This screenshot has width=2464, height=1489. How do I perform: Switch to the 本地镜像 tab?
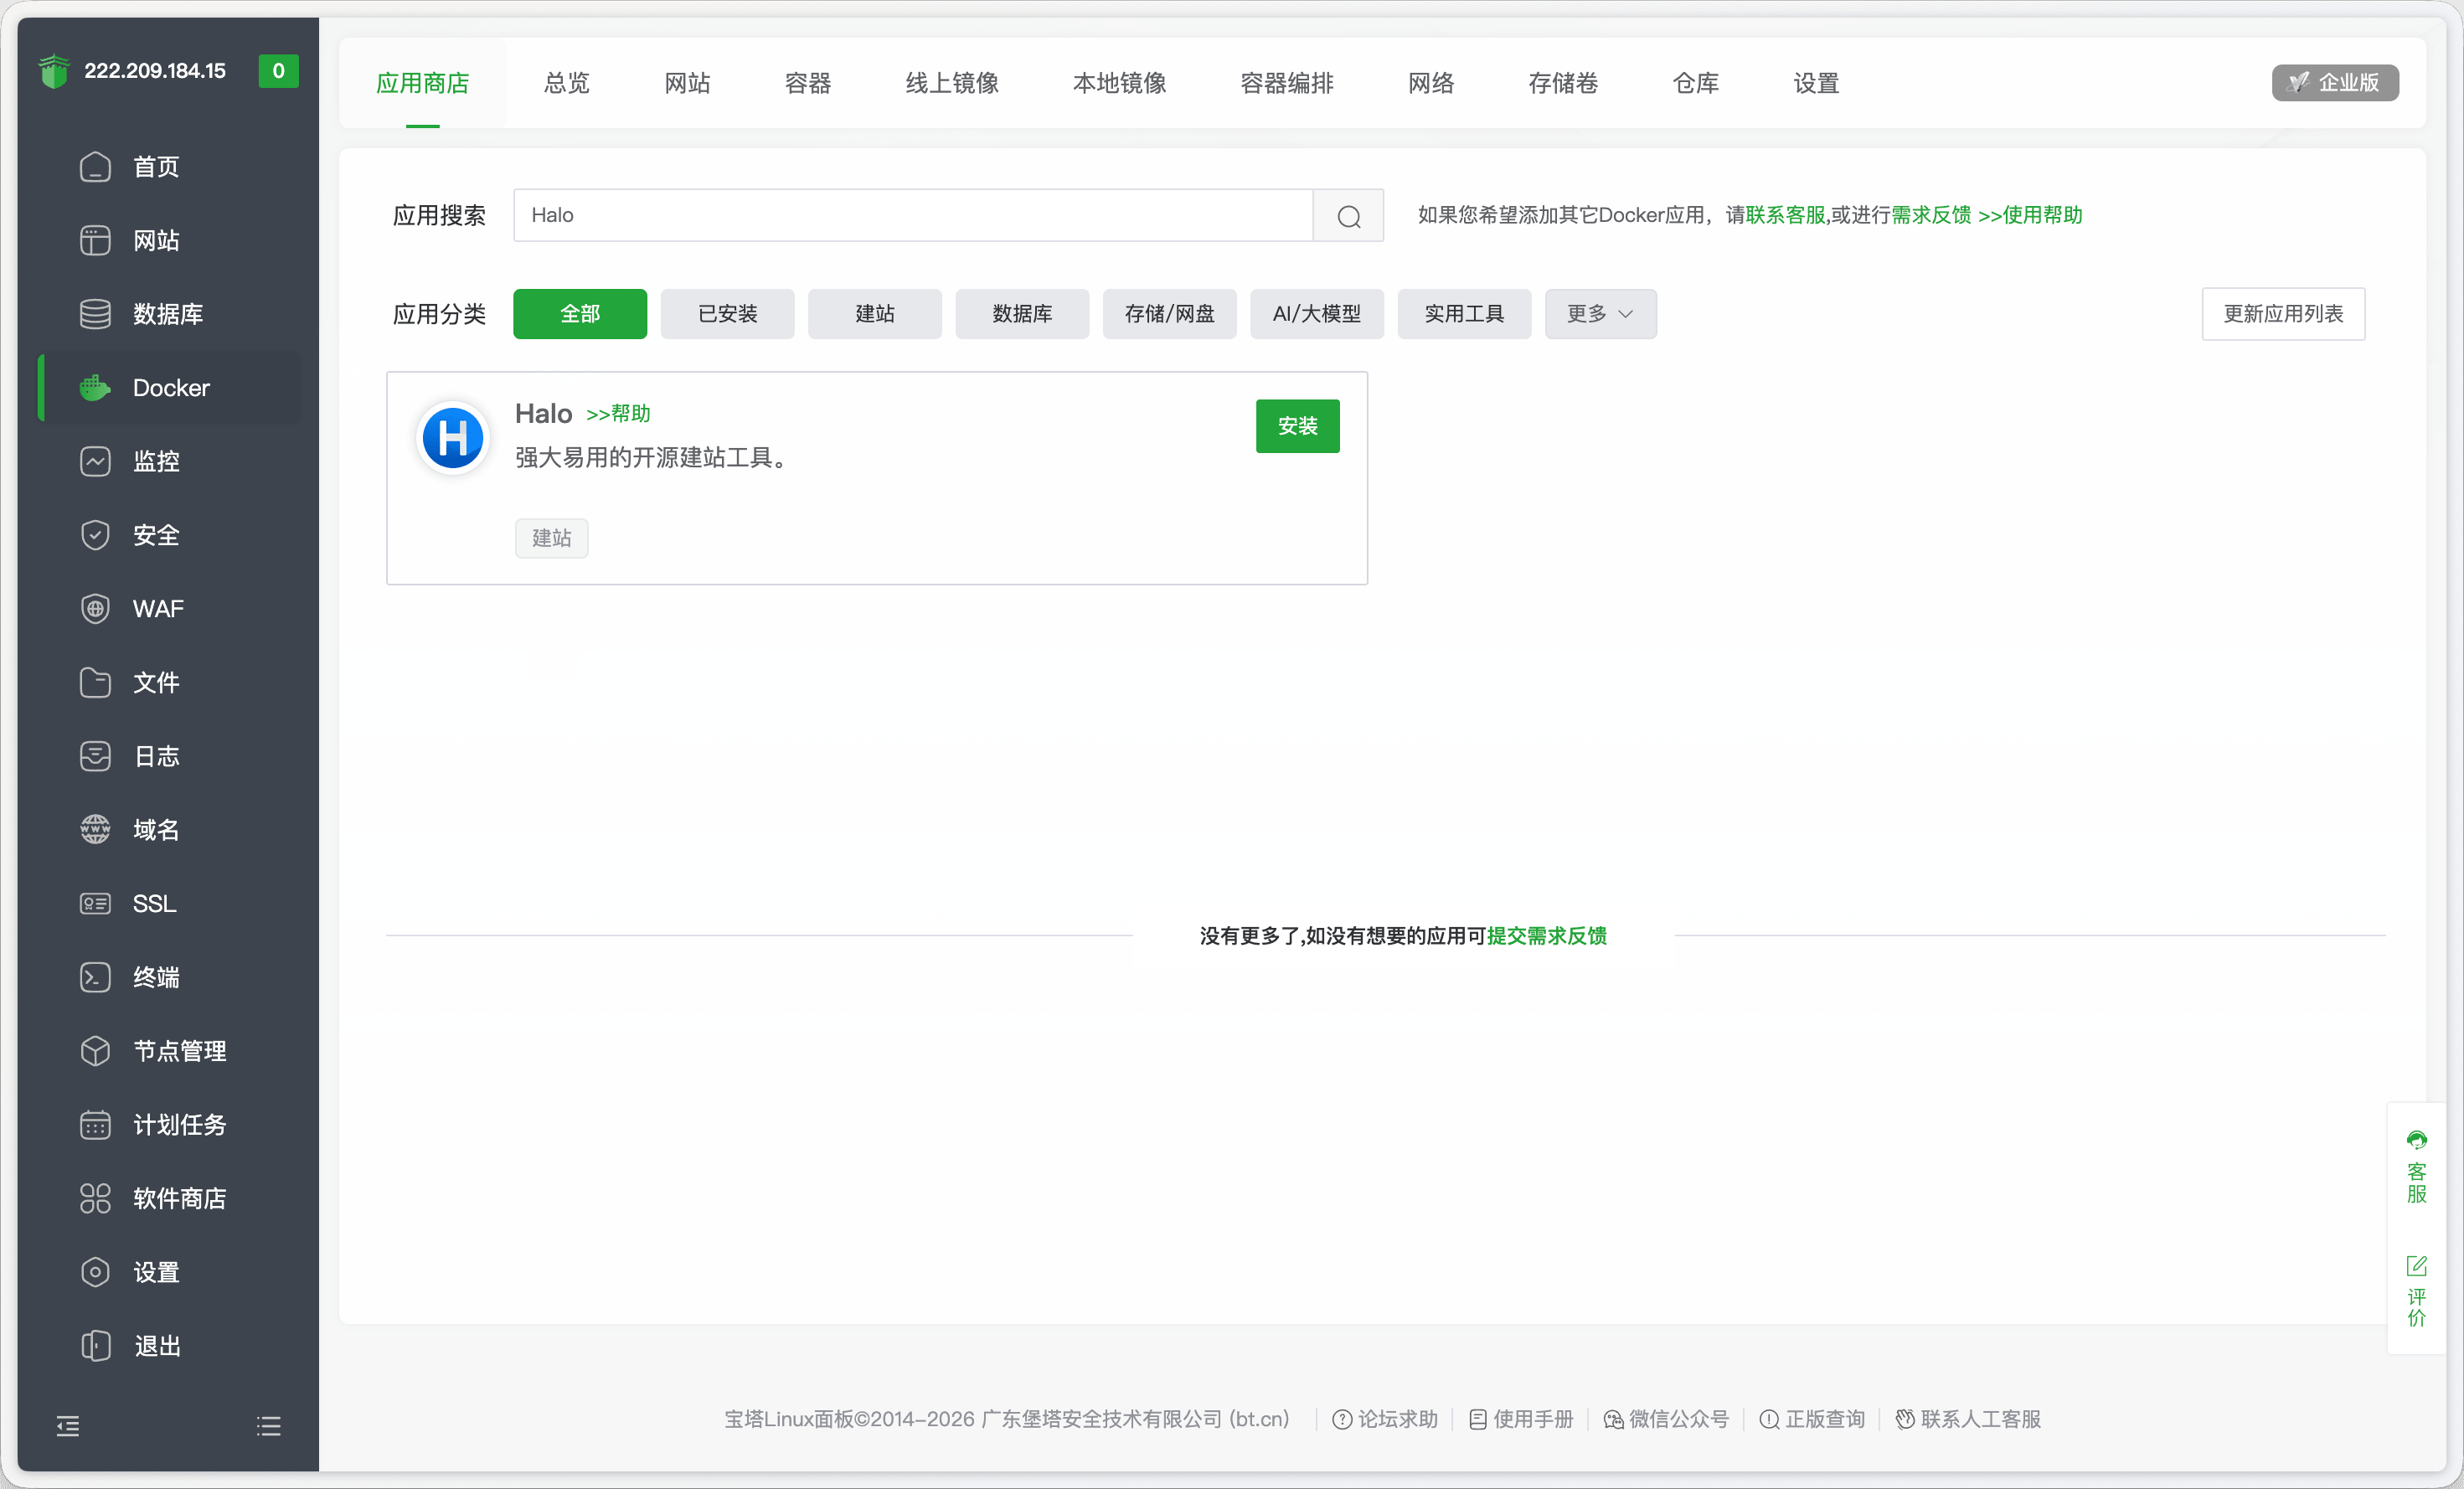coord(1119,84)
